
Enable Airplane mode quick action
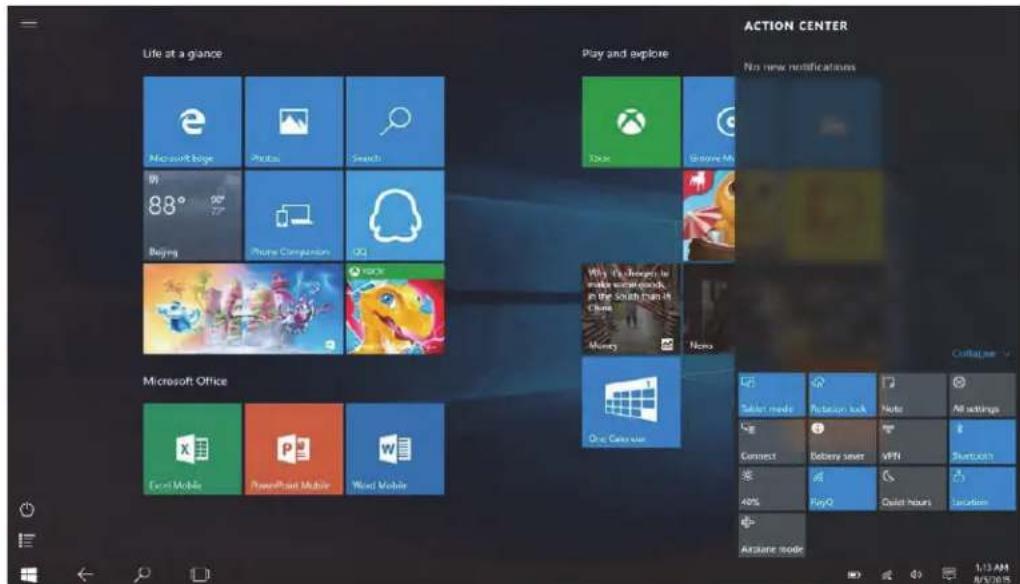click(771, 535)
